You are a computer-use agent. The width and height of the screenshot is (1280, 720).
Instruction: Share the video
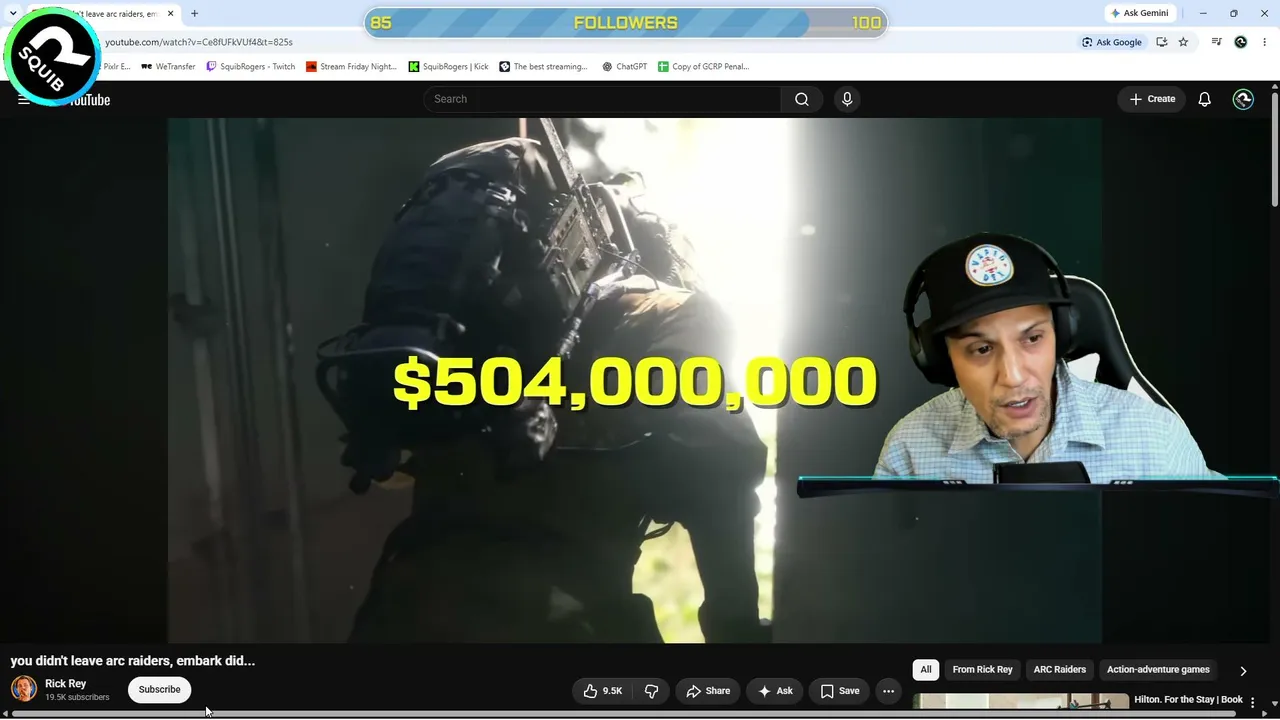coord(708,691)
